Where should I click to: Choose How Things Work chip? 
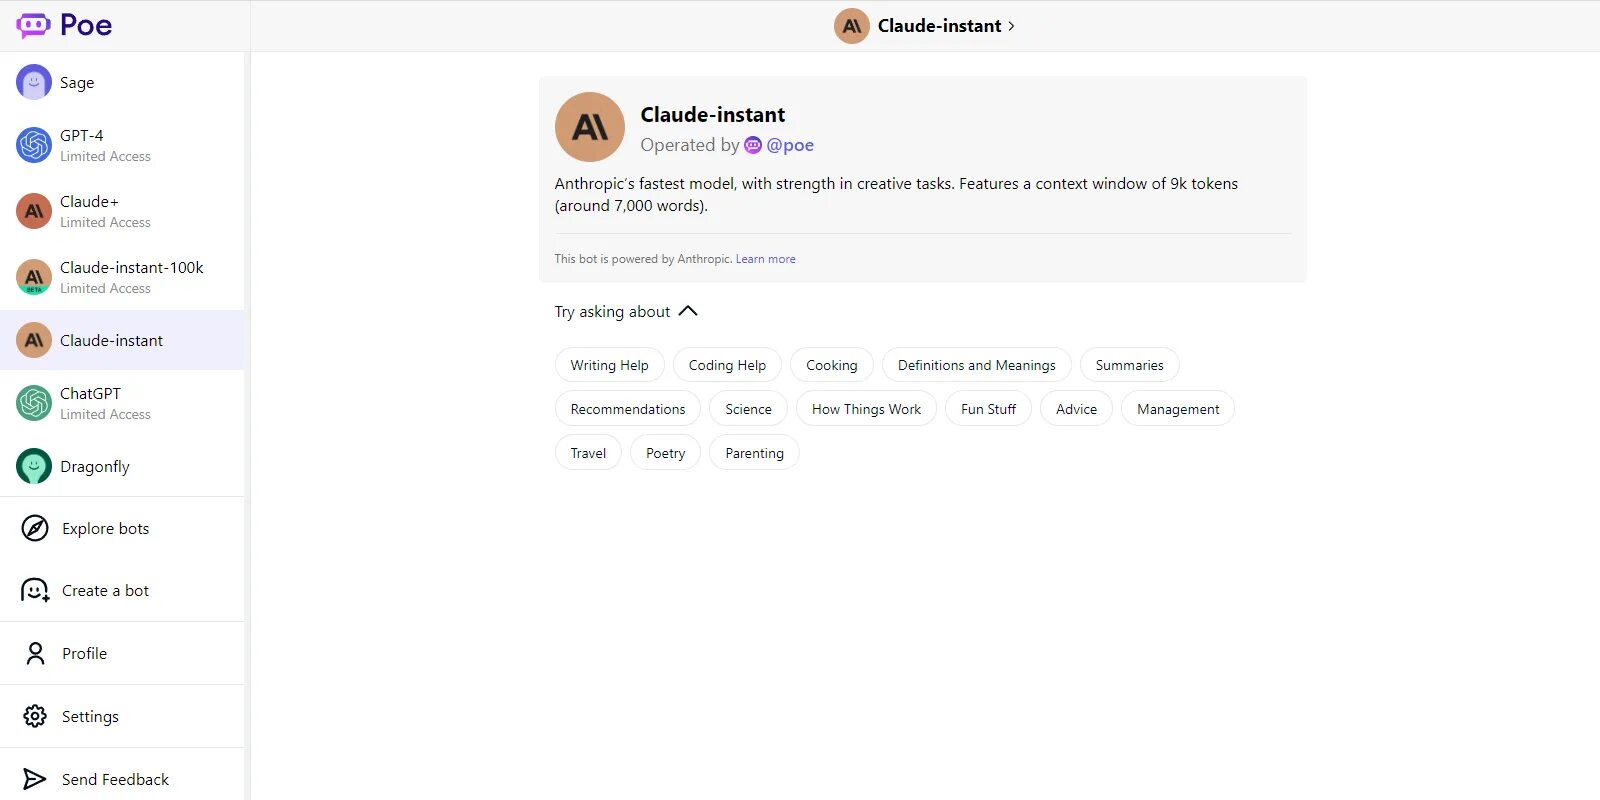pos(867,409)
